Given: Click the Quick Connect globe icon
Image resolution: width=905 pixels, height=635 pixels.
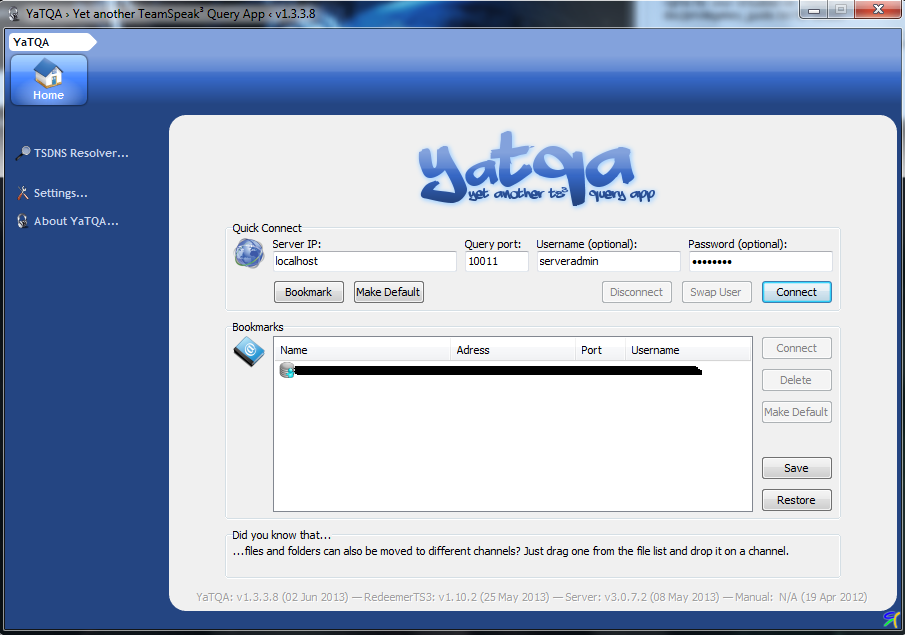Looking at the screenshot, I should [x=249, y=253].
